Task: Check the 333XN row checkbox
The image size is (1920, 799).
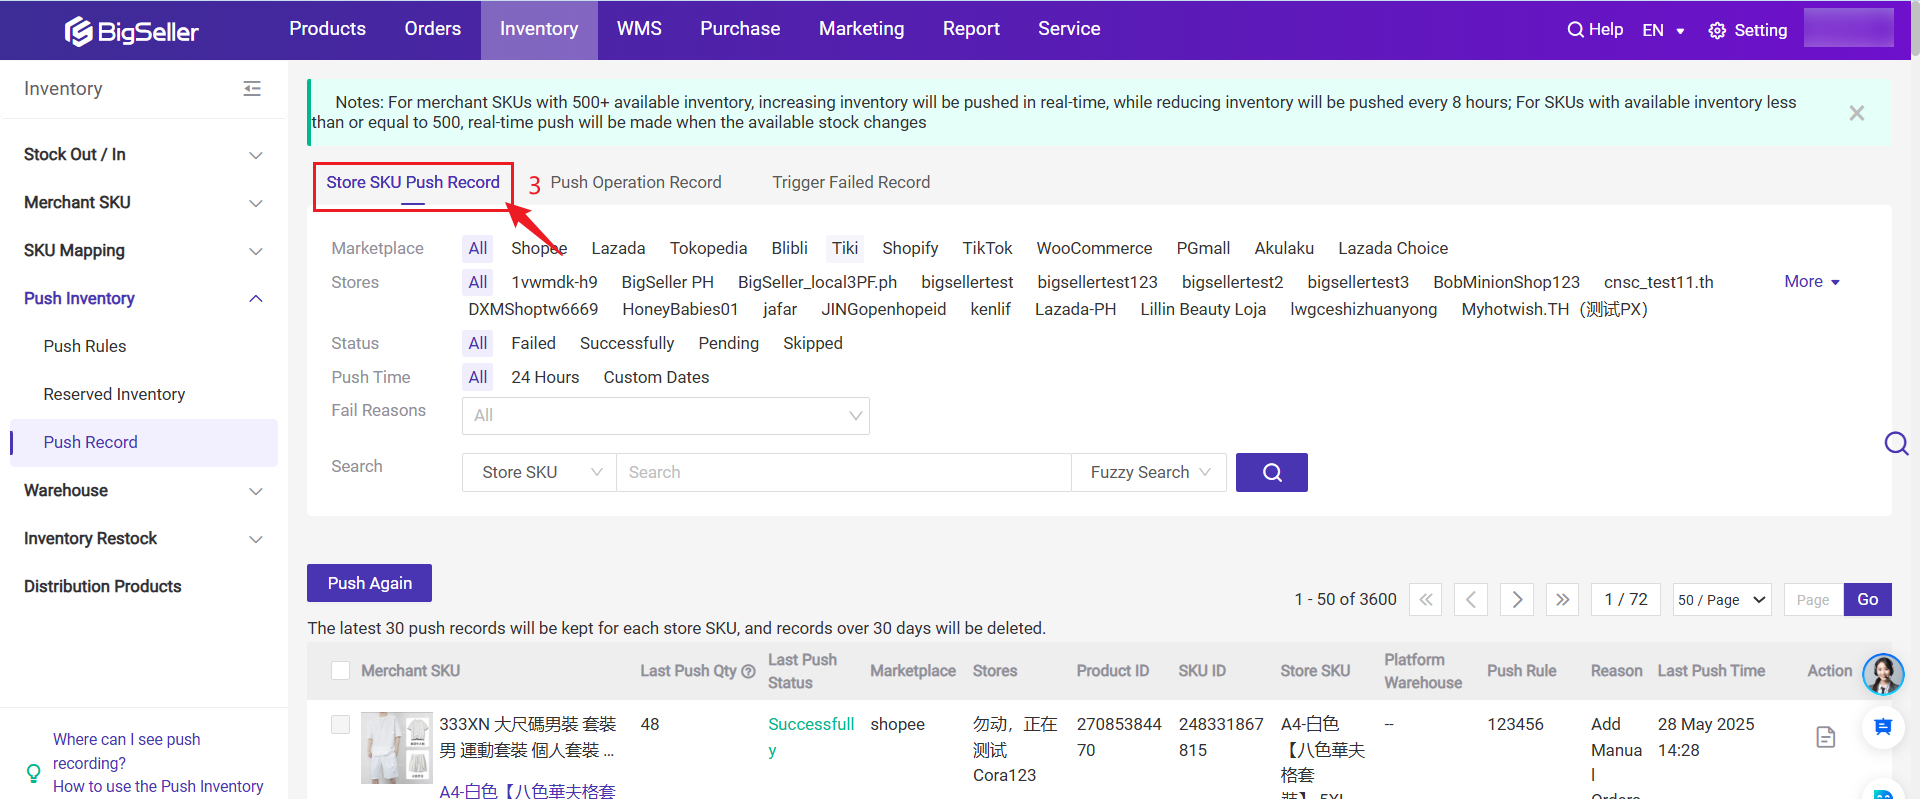Action: pyautogui.click(x=341, y=725)
